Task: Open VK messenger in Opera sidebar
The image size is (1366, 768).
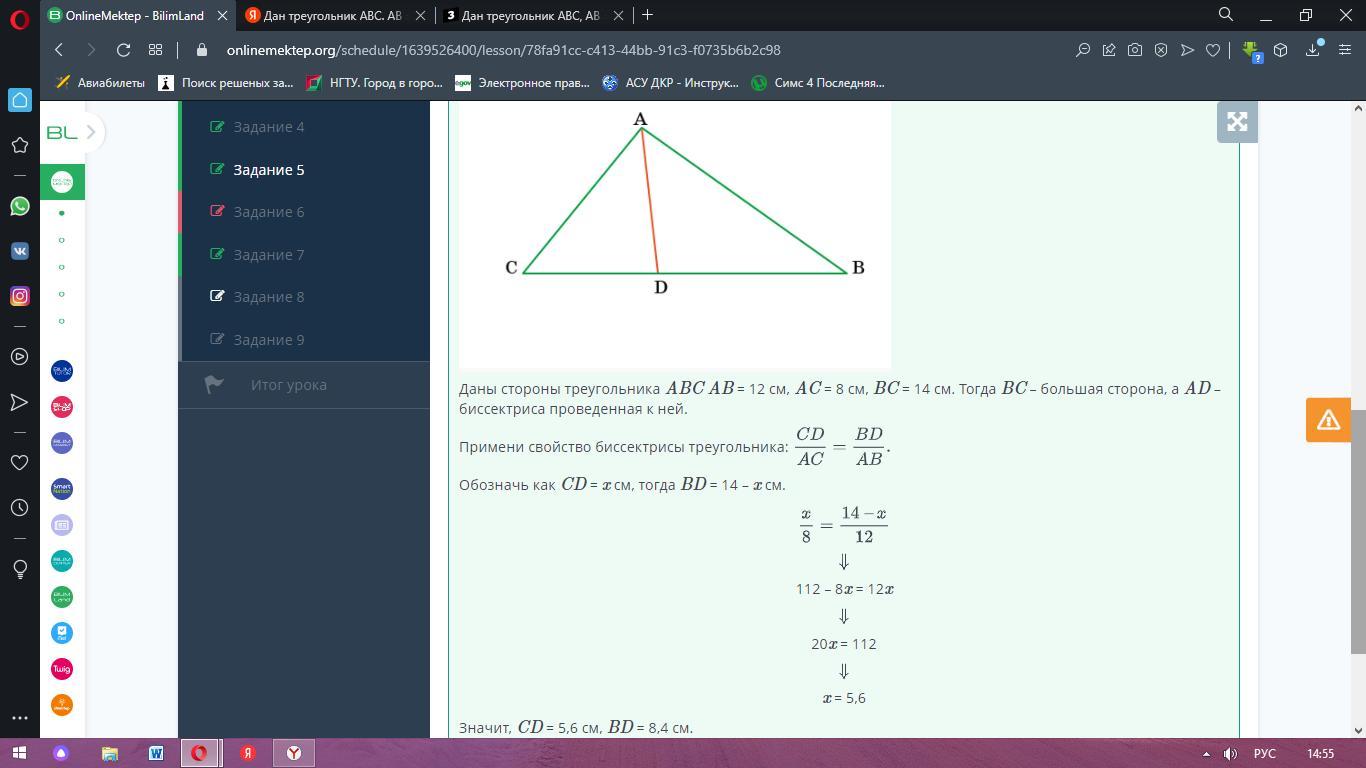Action: pyautogui.click(x=19, y=251)
